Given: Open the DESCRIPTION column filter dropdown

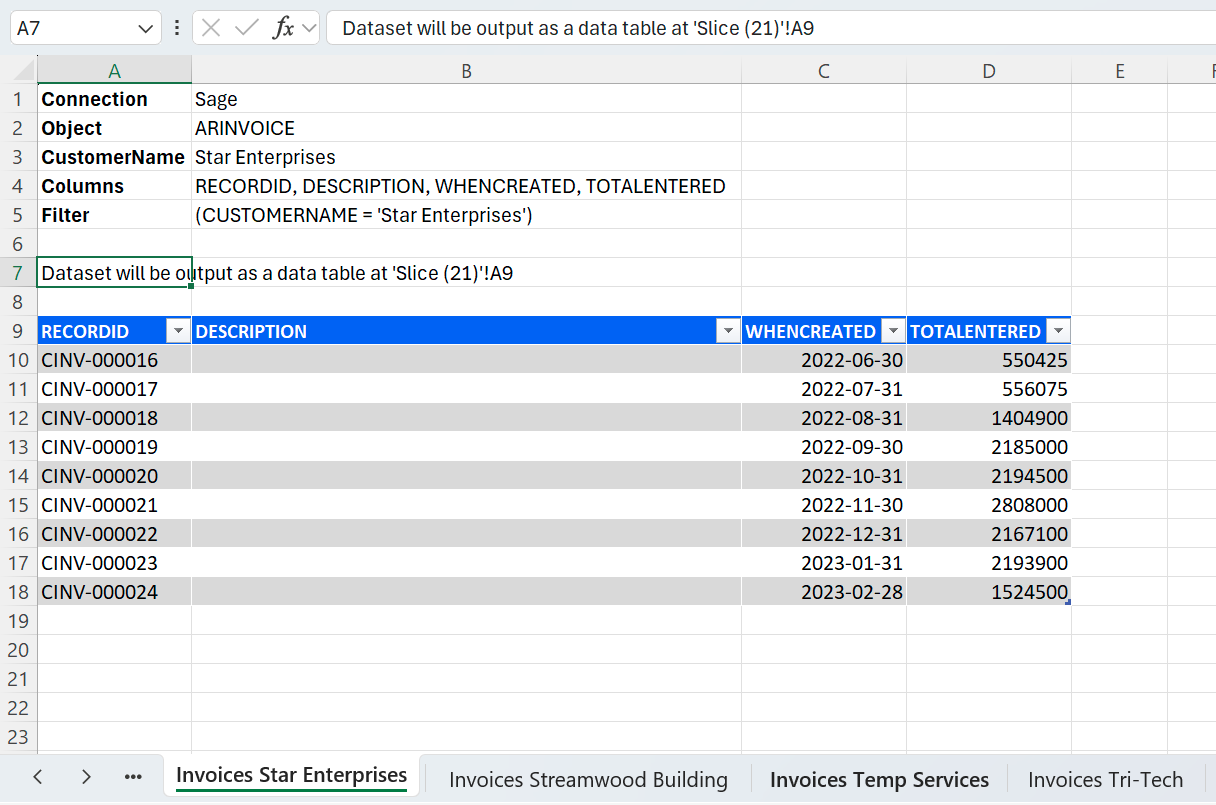Looking at the screenshot, I should point(729,332).
